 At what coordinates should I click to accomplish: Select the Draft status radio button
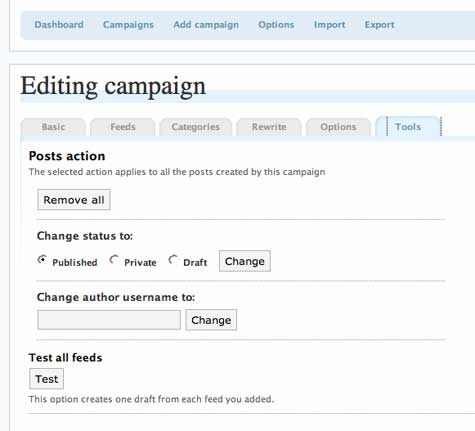(x=173, y=260)
